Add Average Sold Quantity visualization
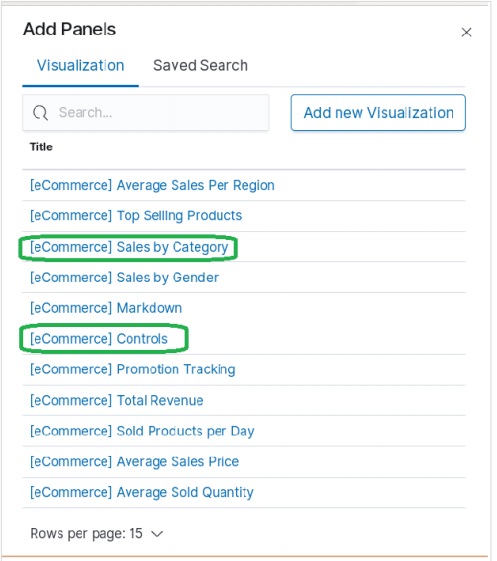 142,492
